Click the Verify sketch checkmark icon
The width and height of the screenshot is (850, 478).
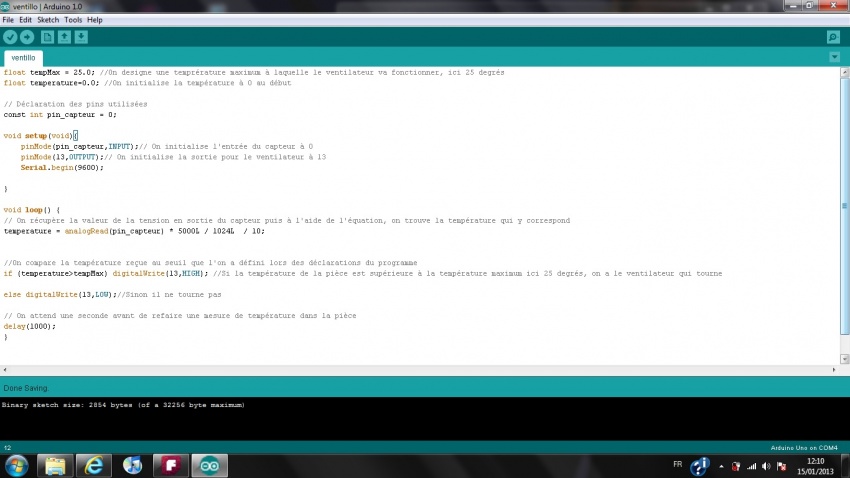click(10, 37)
